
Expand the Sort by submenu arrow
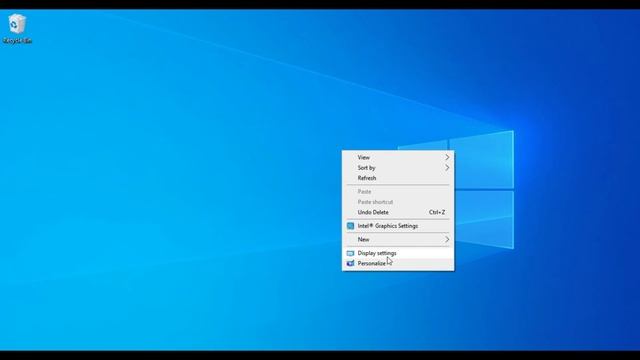(447, 168)
